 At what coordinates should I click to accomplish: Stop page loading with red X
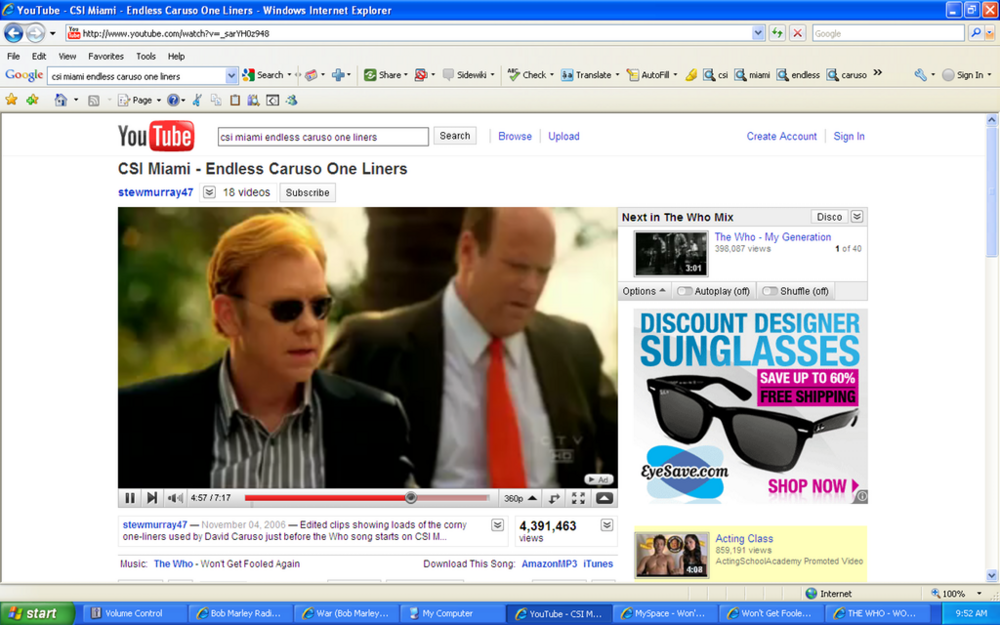797,33
